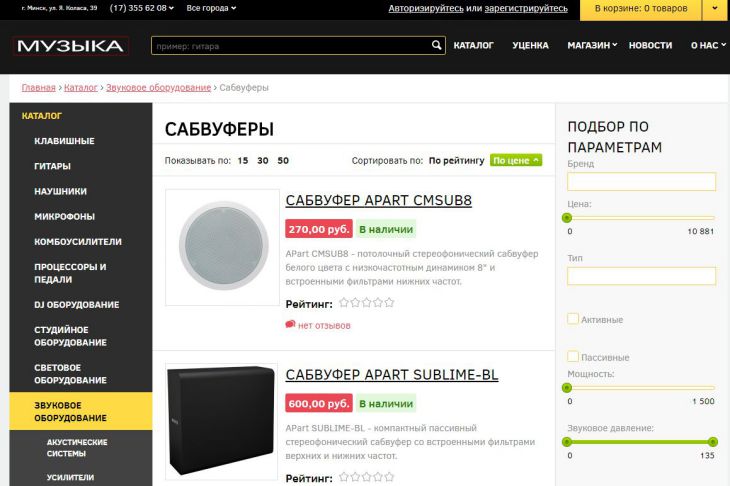The height and width of the screenshot is (486, 730).
Task: Open the УЦЕНКА menu item
Action: click(530, 45)
